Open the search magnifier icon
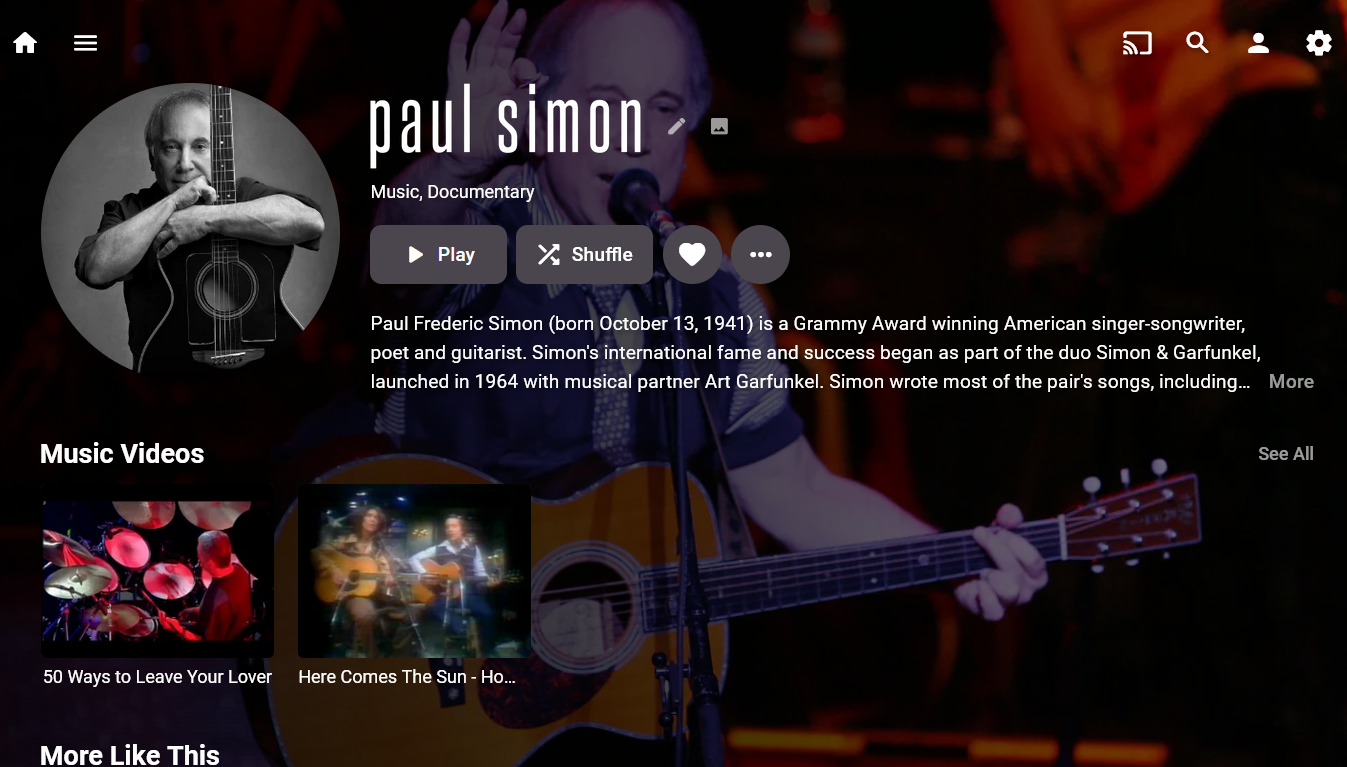The width and height of the screenshot is (1347, 767). [x=1197, y=43]
